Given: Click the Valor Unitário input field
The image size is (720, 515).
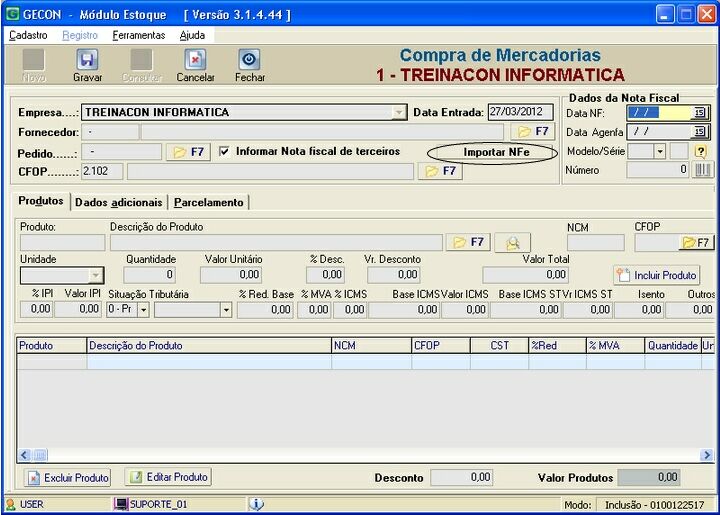Looking at the screenshot, I should point(231,275).
